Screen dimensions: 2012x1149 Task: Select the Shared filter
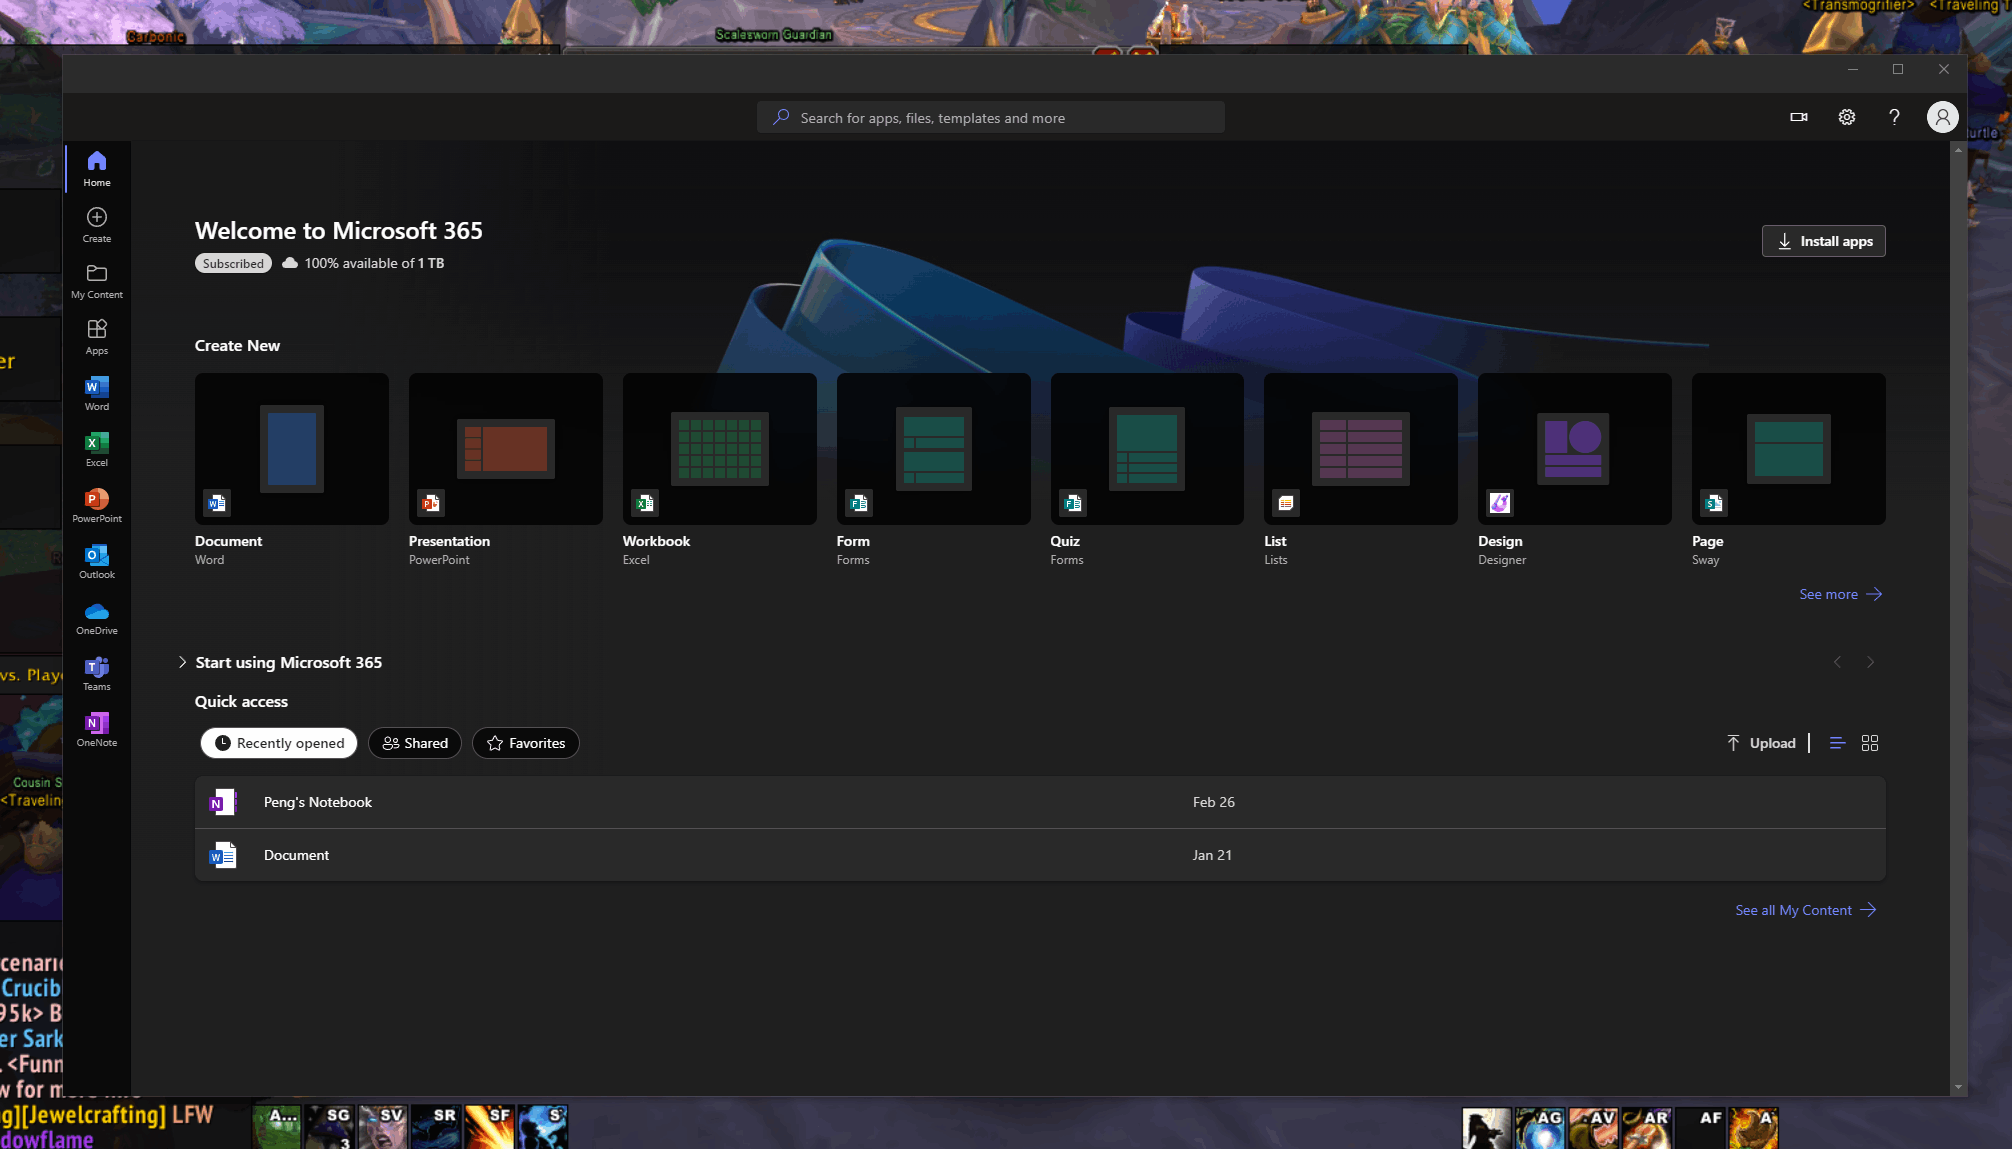click(x=415, y=743)
